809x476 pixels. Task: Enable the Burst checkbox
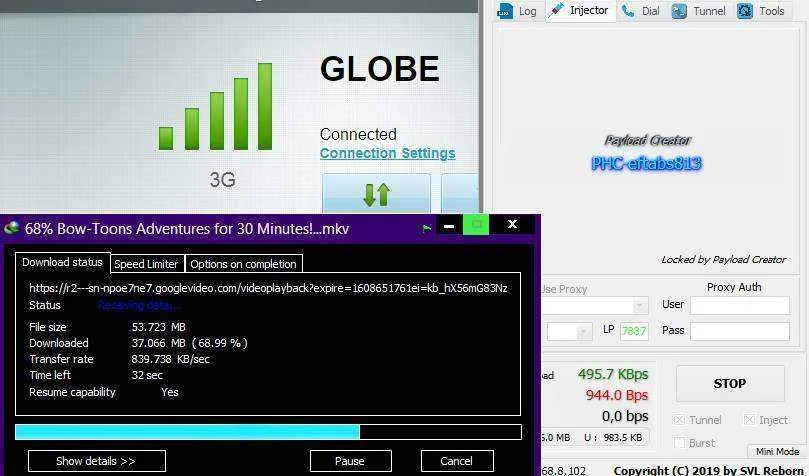[679, 443]
